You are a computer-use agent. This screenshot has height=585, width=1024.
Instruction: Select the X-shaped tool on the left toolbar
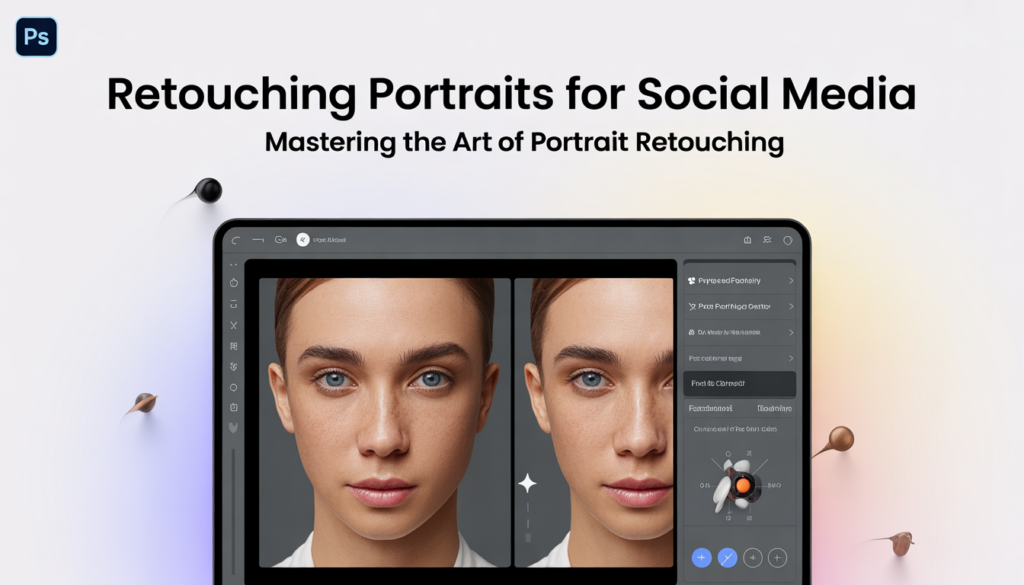tap(234, 323)
